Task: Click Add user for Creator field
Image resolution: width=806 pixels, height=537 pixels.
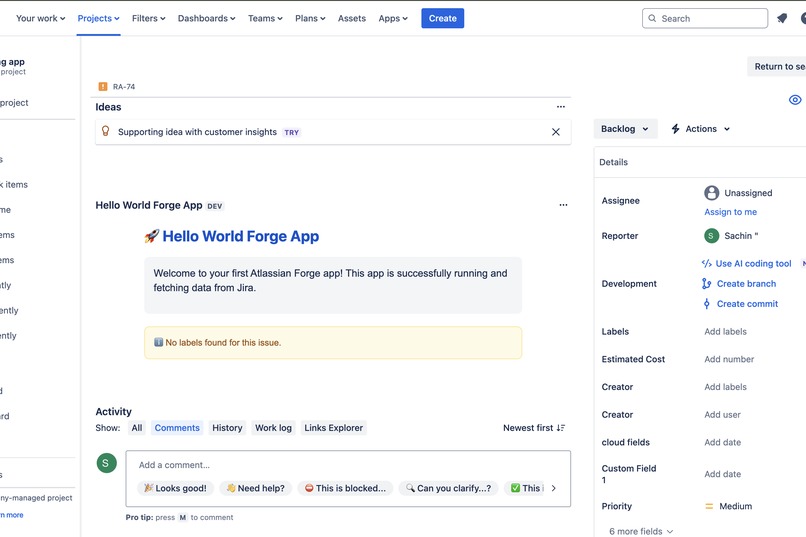Action: click(x=722, y=415)
